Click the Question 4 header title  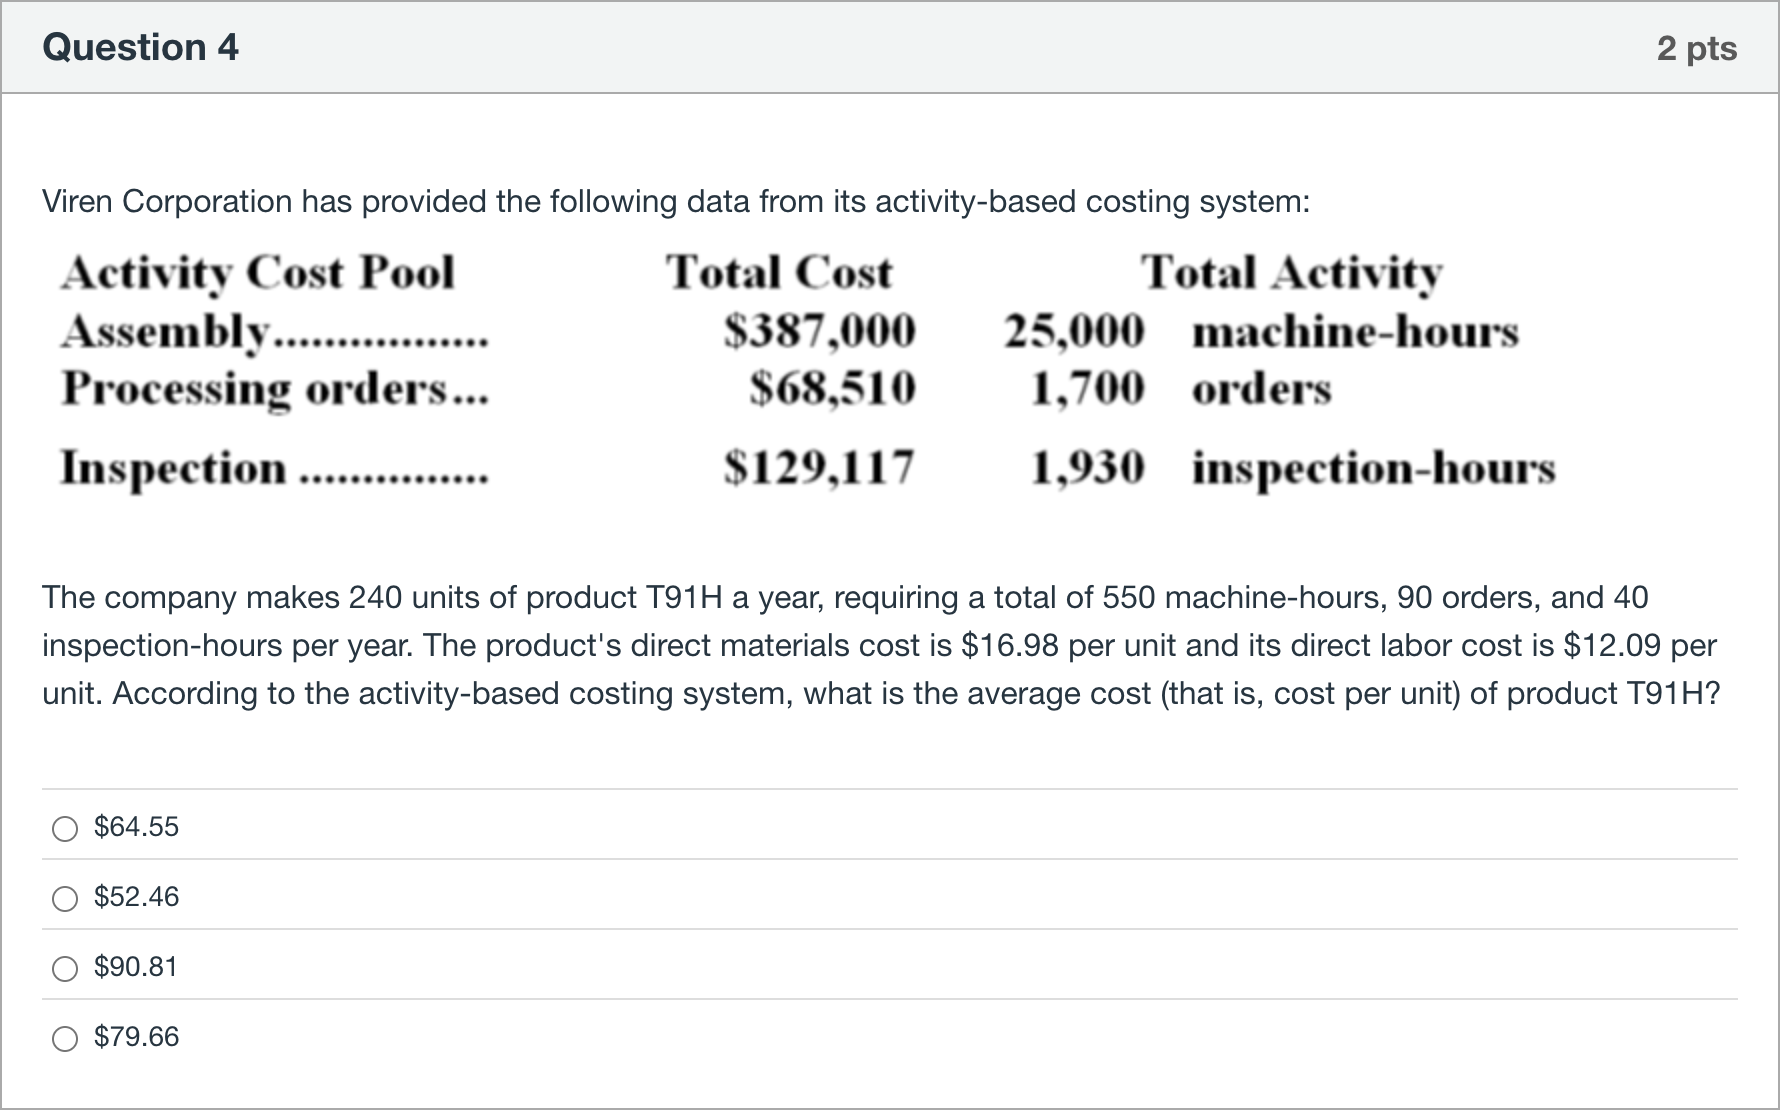141,48
